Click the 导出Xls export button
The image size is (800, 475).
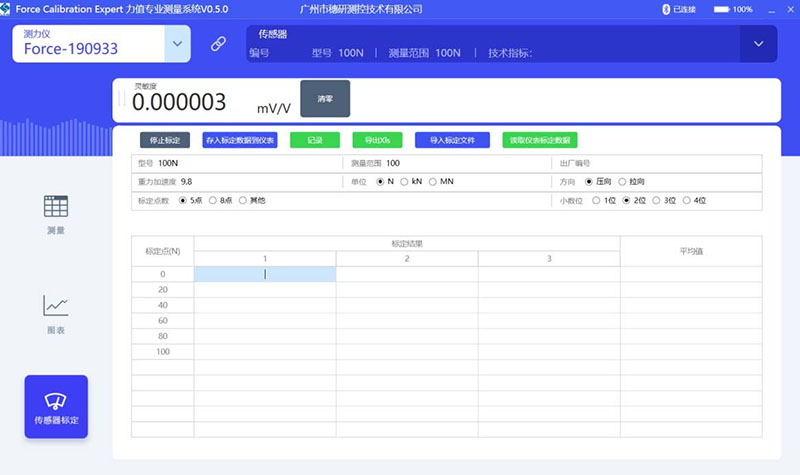point(378,140)
